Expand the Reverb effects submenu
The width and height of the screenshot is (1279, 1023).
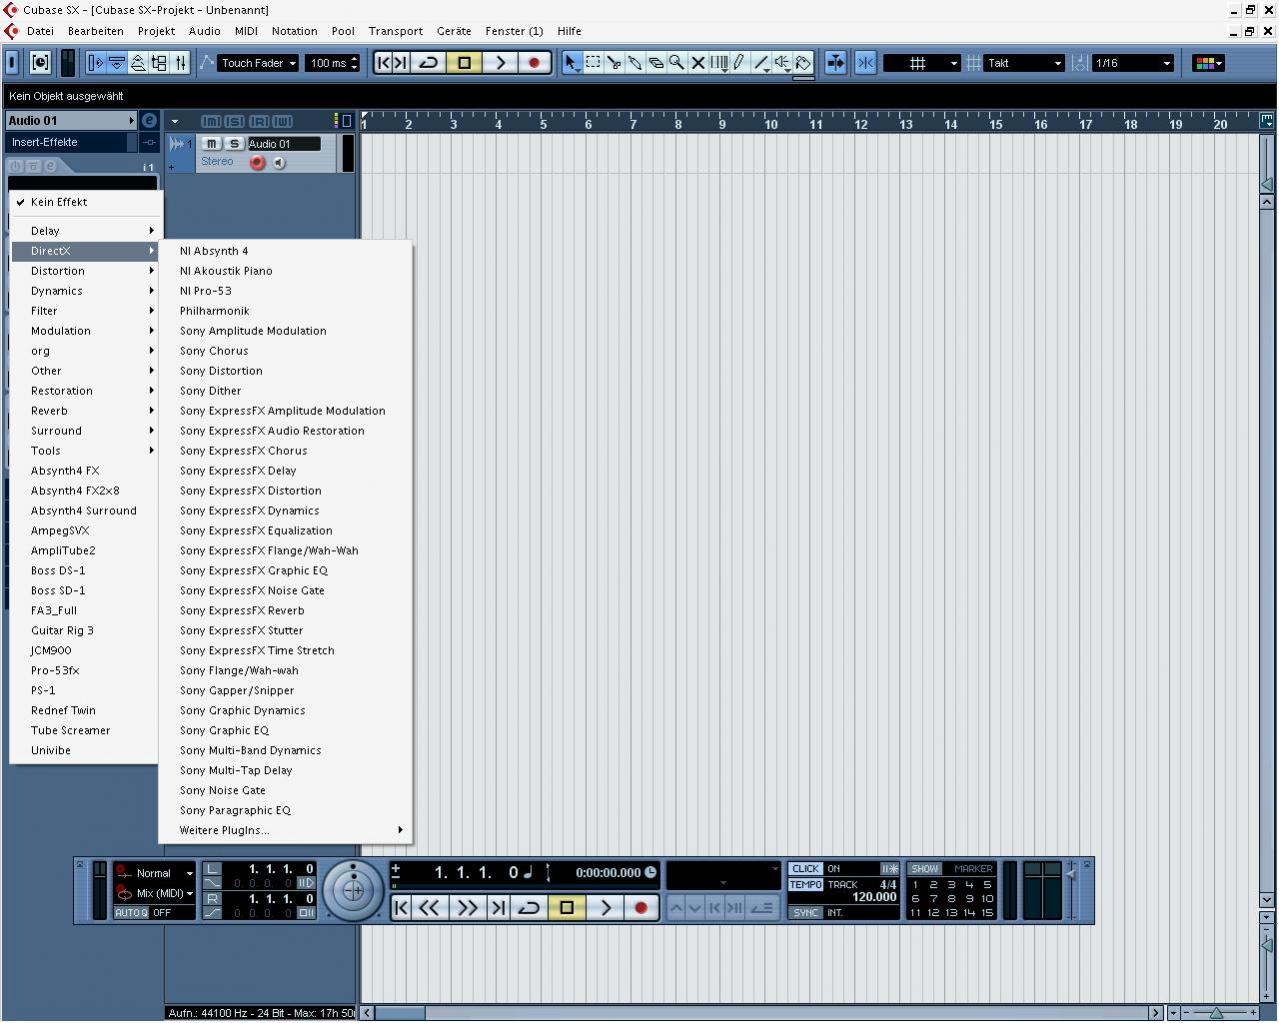pyautogui.click(x=86, y=411)
